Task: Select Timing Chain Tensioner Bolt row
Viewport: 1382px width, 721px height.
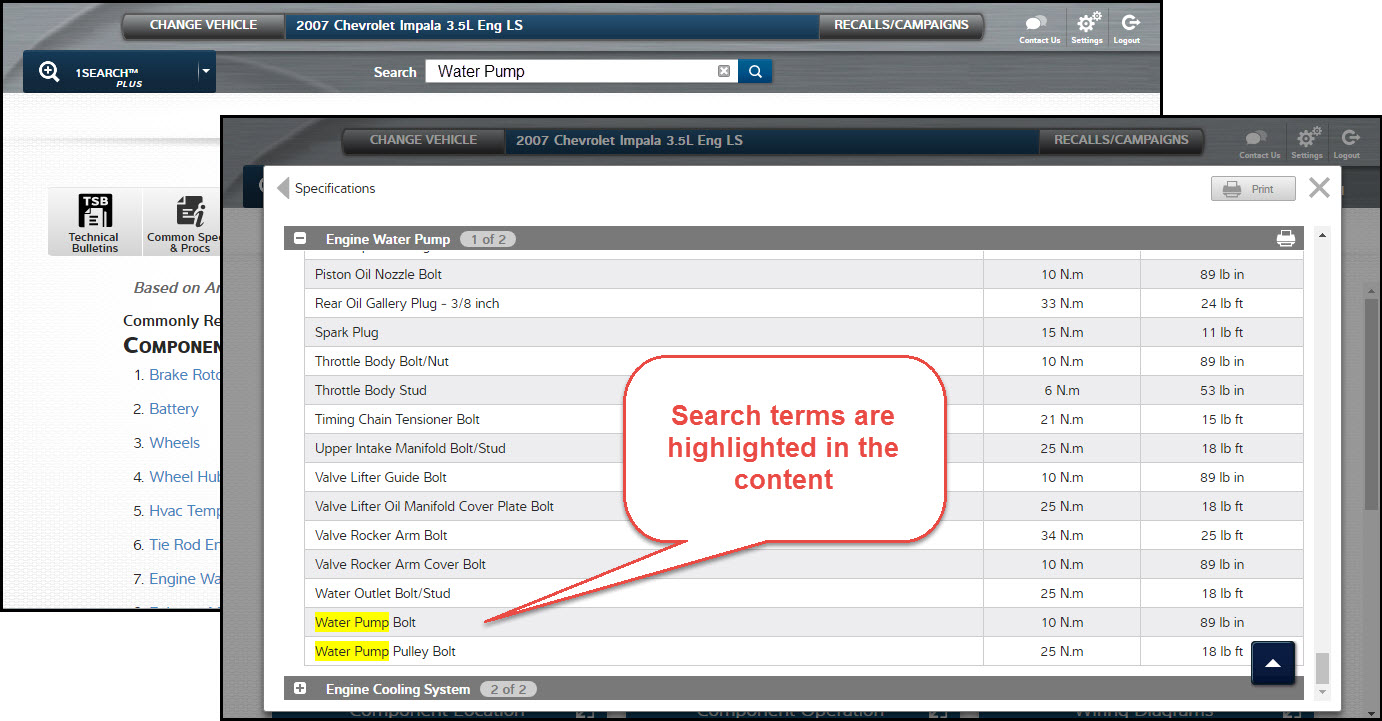Action: (x=803, y=419)
